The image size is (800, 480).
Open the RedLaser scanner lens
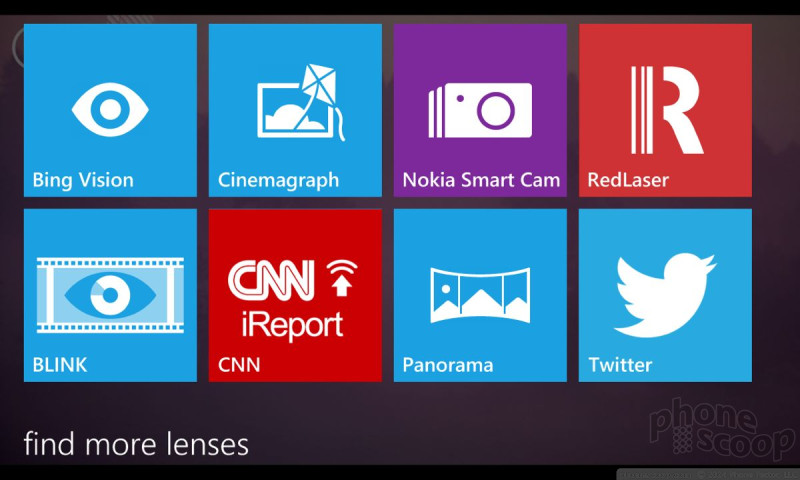[x=665, y=110]
